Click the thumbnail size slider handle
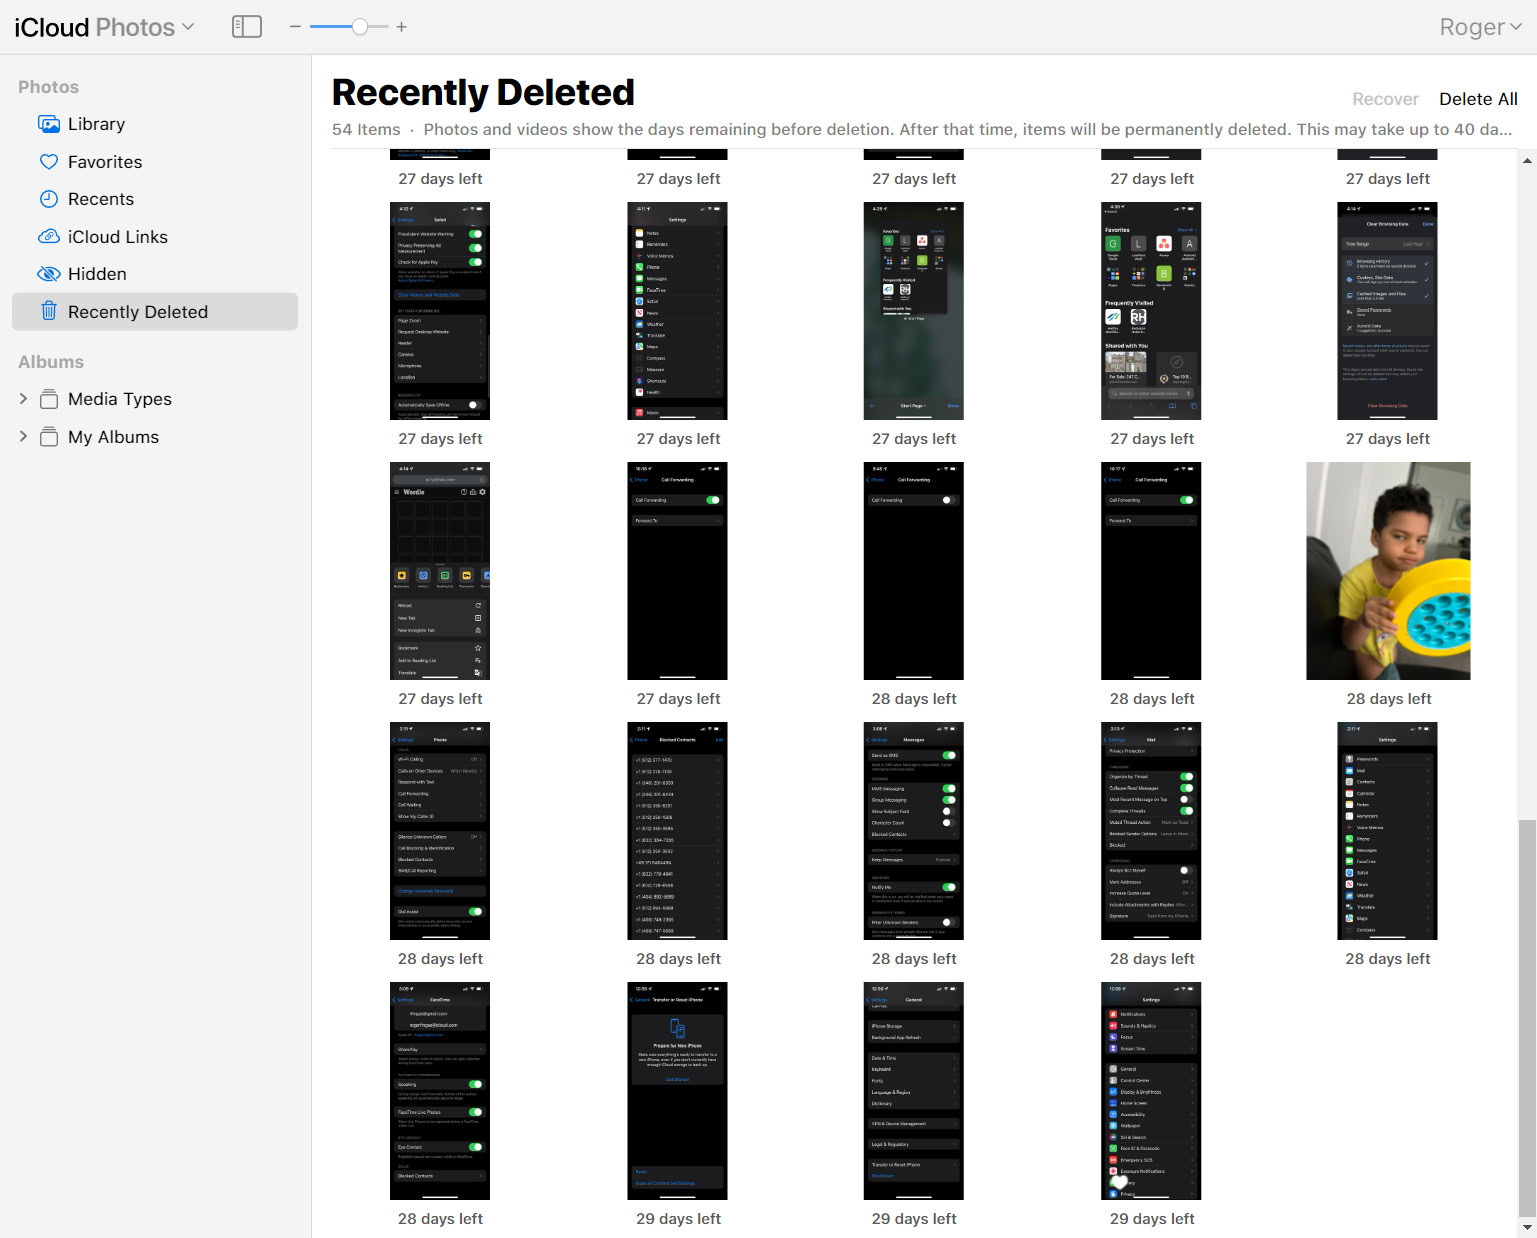 pyautogui.click(x=360, y=27)
